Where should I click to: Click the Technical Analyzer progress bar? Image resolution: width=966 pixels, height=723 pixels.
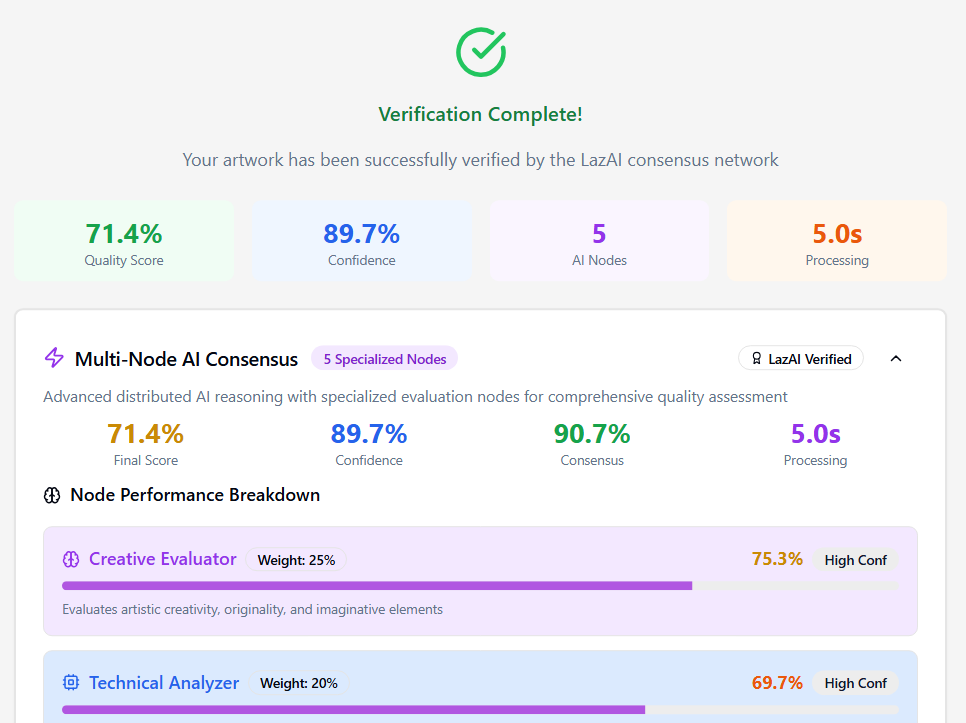pyautogui.click(x=481, y=709)
